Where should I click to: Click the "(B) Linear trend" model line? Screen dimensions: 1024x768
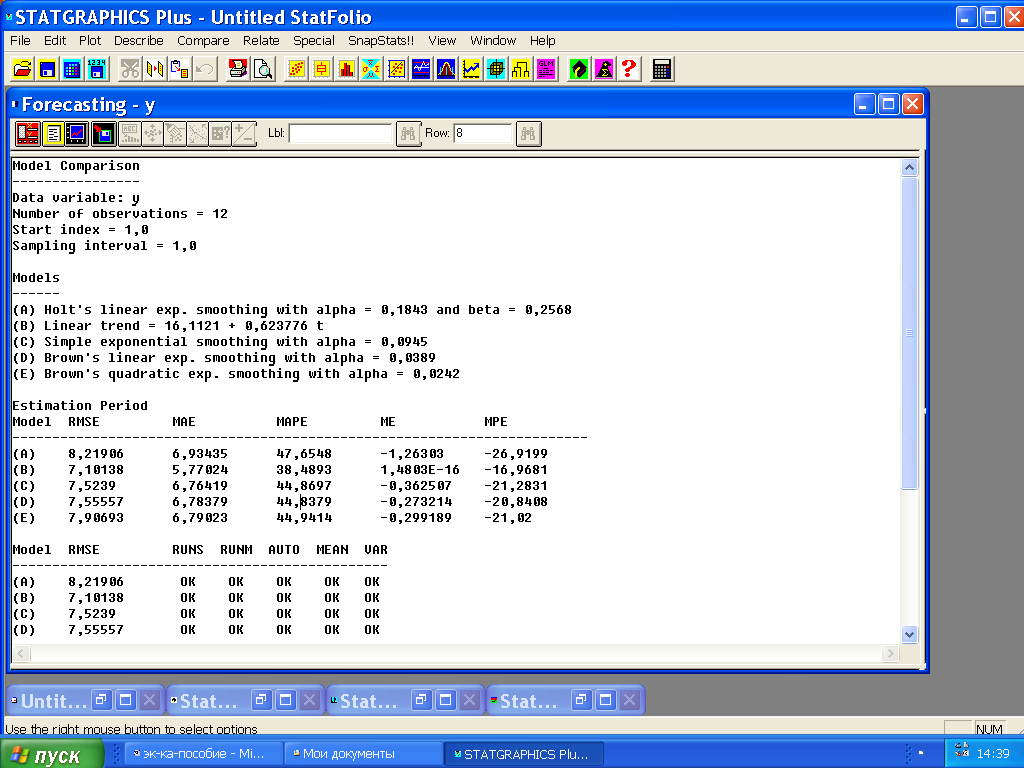click(168, 326)
